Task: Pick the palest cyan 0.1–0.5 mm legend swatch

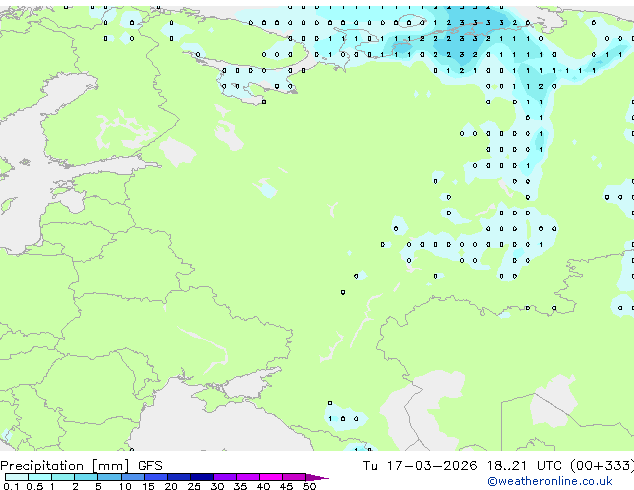Action: pyautogui.click(x=17, y=477)
